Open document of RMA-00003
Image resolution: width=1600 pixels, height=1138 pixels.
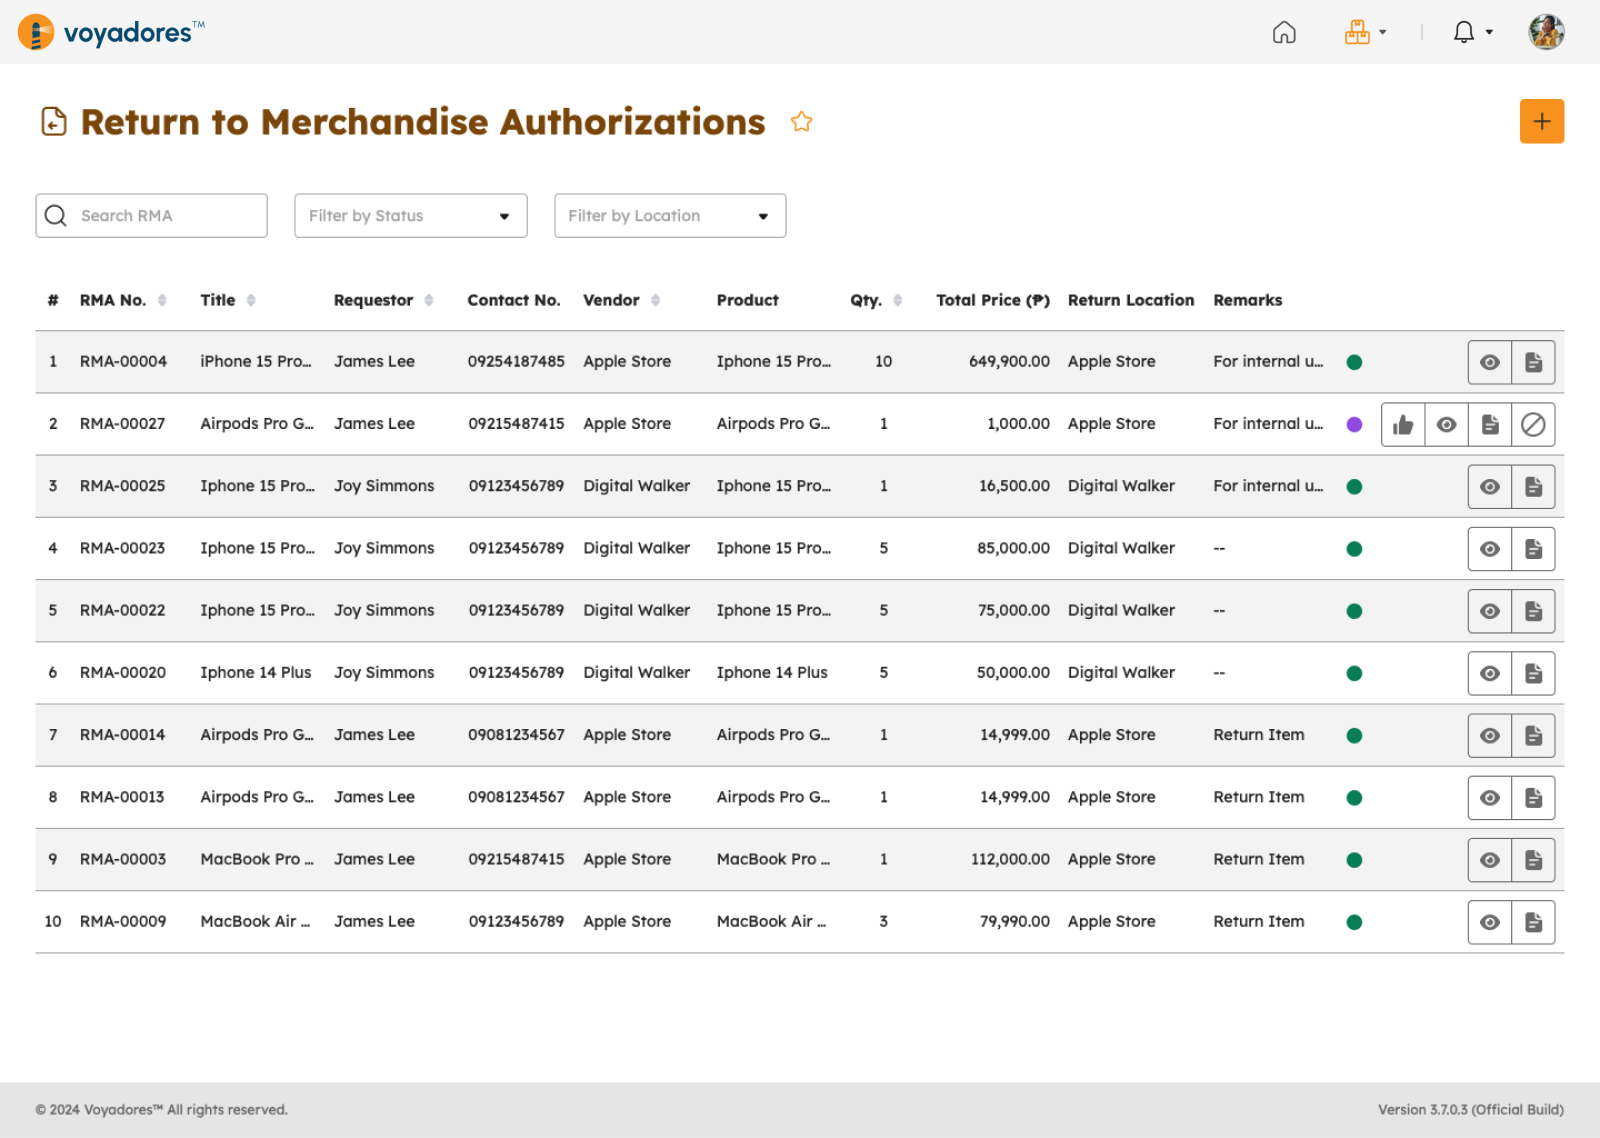[1533, 860]
